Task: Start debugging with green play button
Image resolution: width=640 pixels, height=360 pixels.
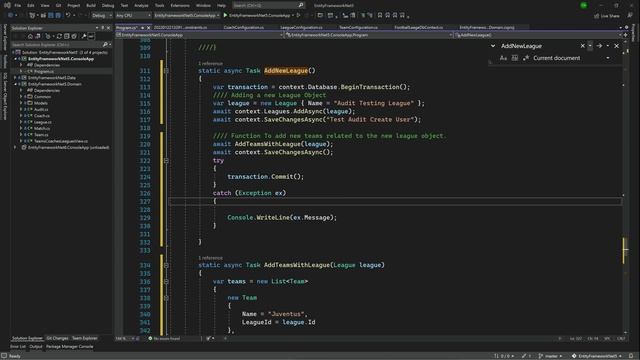Action: (225, 15)
